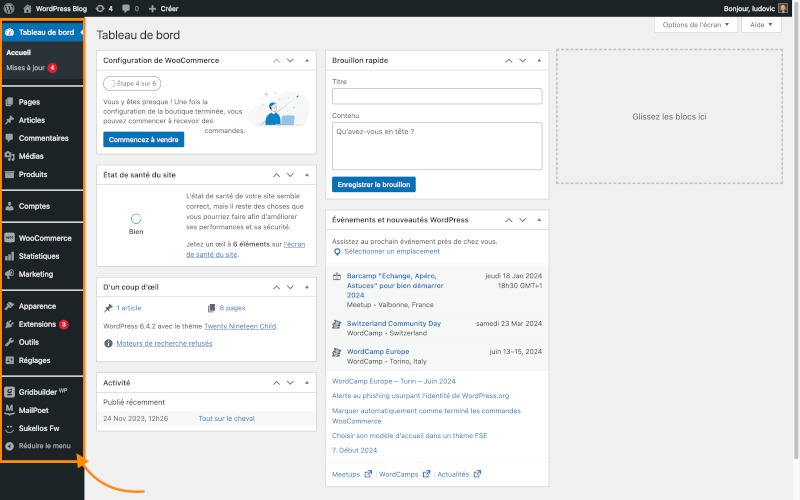Screen dimensions: 800x500
Task: Click the WordPress logo in admin bar
Action: 8,8
